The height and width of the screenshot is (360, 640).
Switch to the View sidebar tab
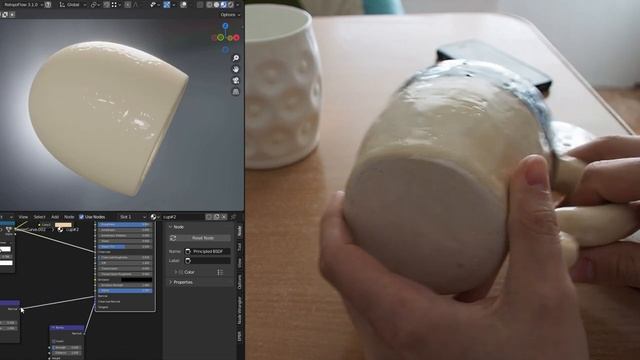239,263
